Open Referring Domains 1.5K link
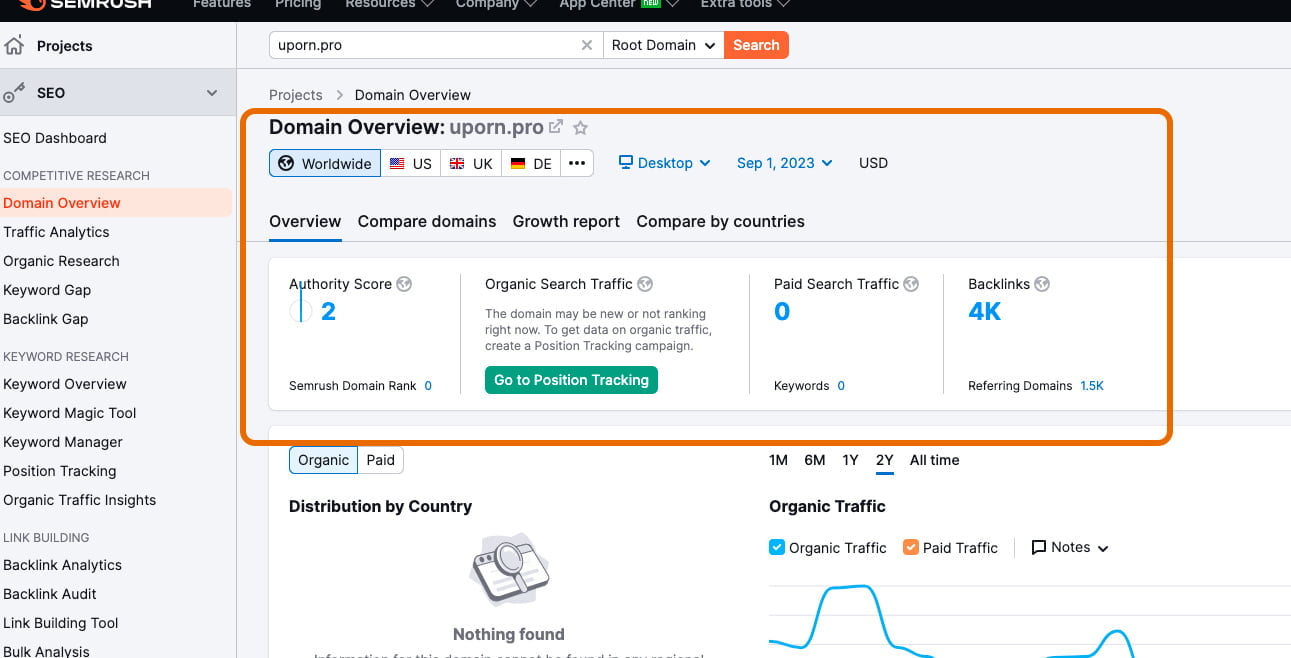 (1092, 386)
